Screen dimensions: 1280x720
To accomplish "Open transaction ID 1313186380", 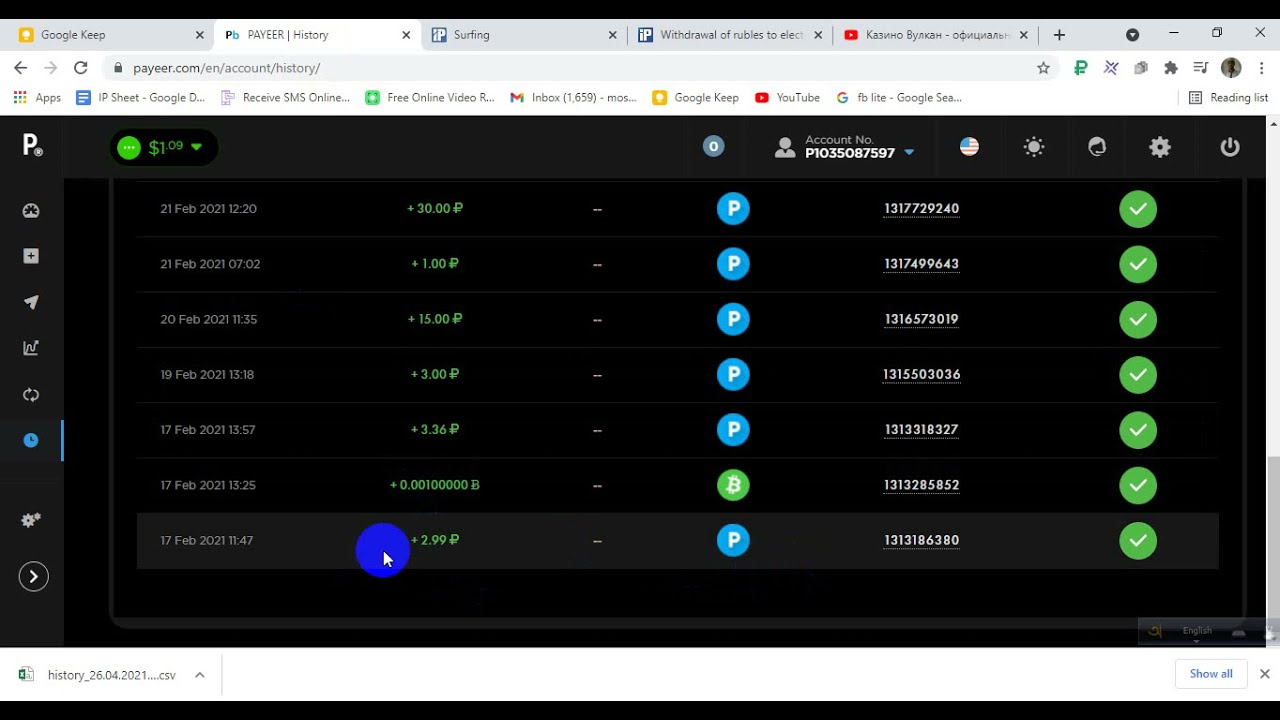I will tap(921, 540).
